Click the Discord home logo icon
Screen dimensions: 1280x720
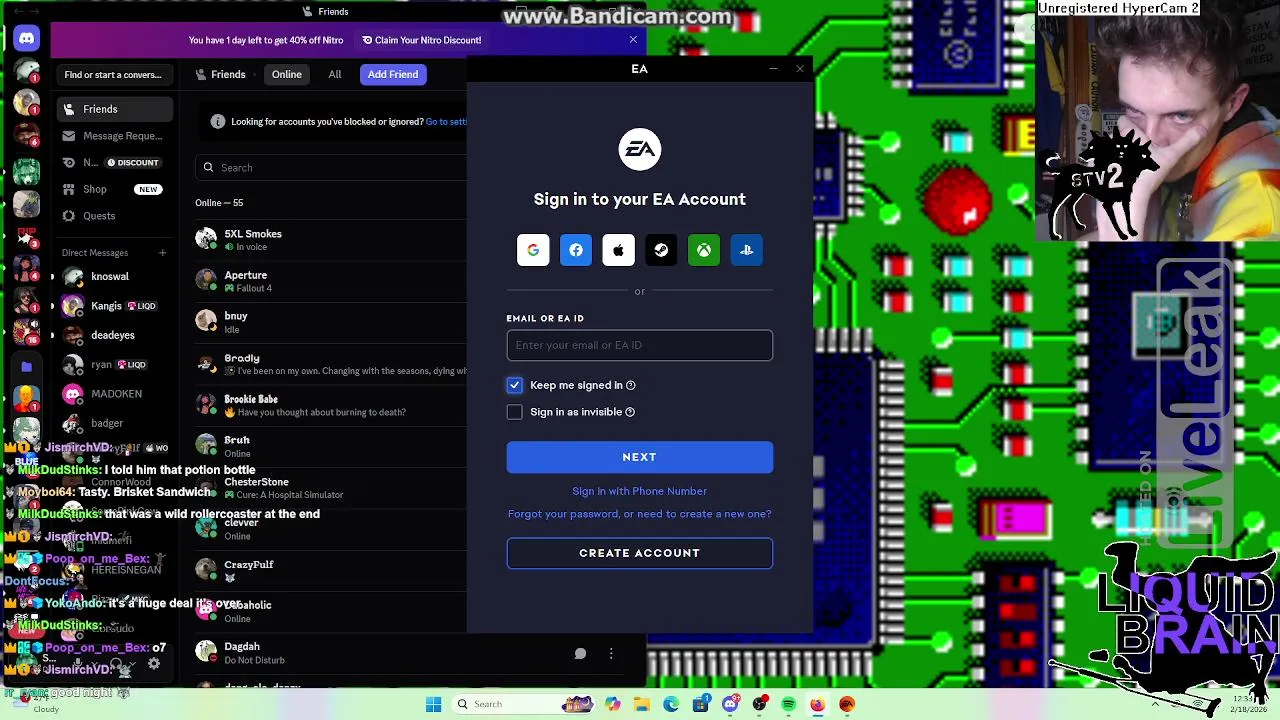click(27, 38)
